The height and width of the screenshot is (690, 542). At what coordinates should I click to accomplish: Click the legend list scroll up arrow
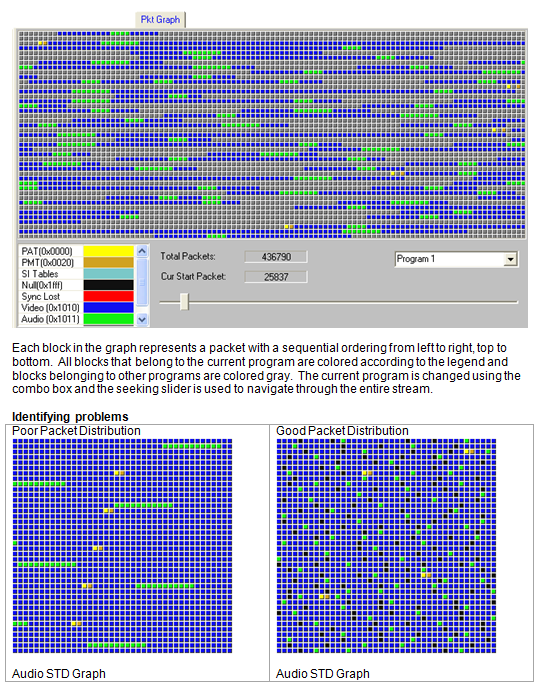point(142,251)
